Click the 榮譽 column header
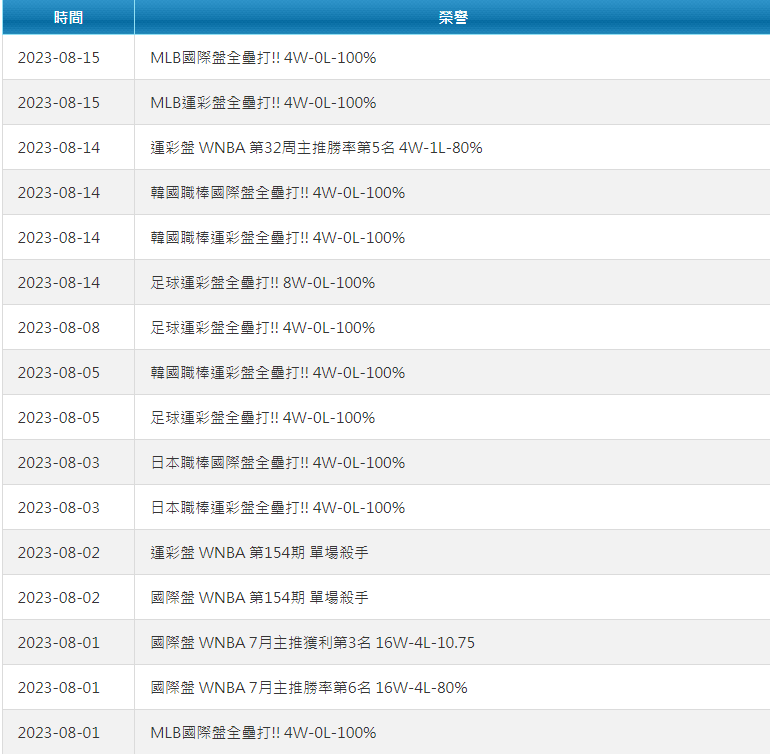770x754 pixels. (452, 17)
